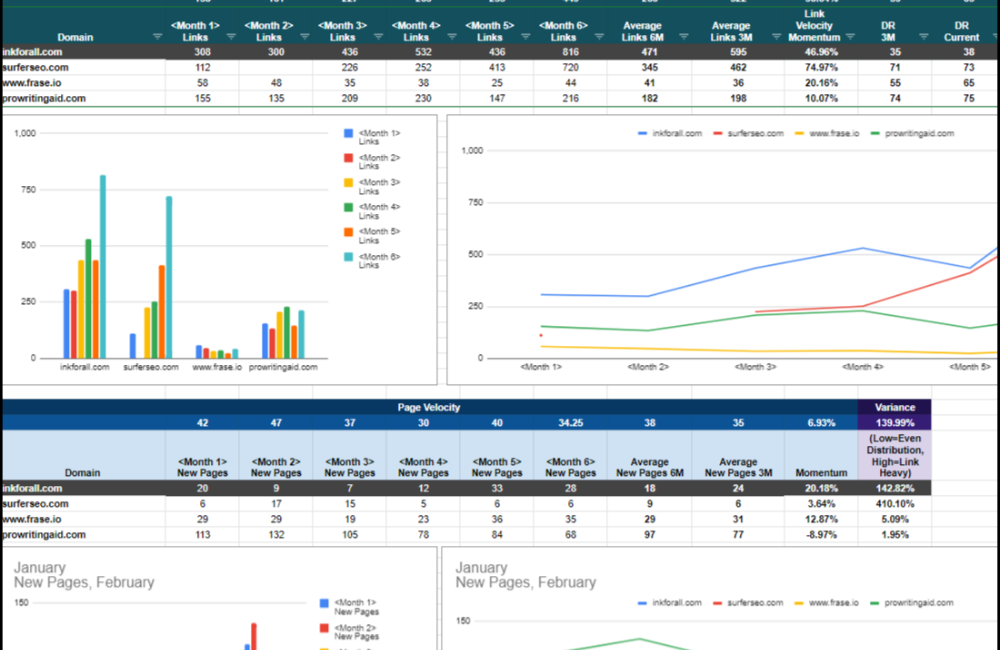Click the 46.96% link velocity momentum cell
Viewport: 1000px width, 650px height.
(x=821, y=52)
